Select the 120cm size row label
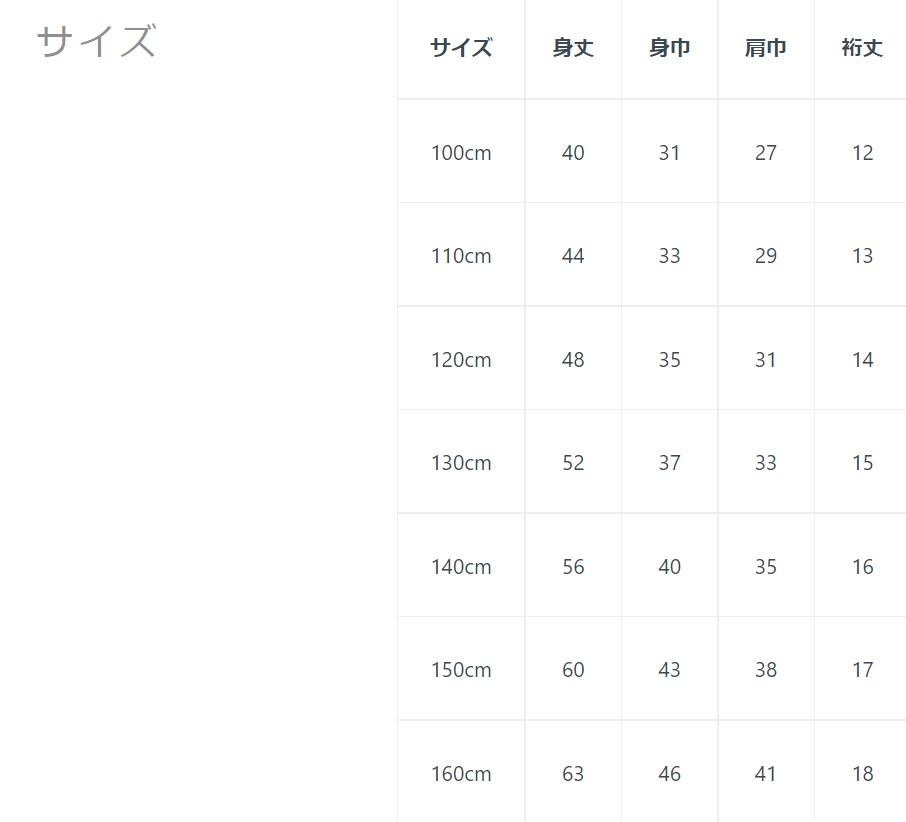The height and width of the screenshot is (822, 906). pos(461,360)
